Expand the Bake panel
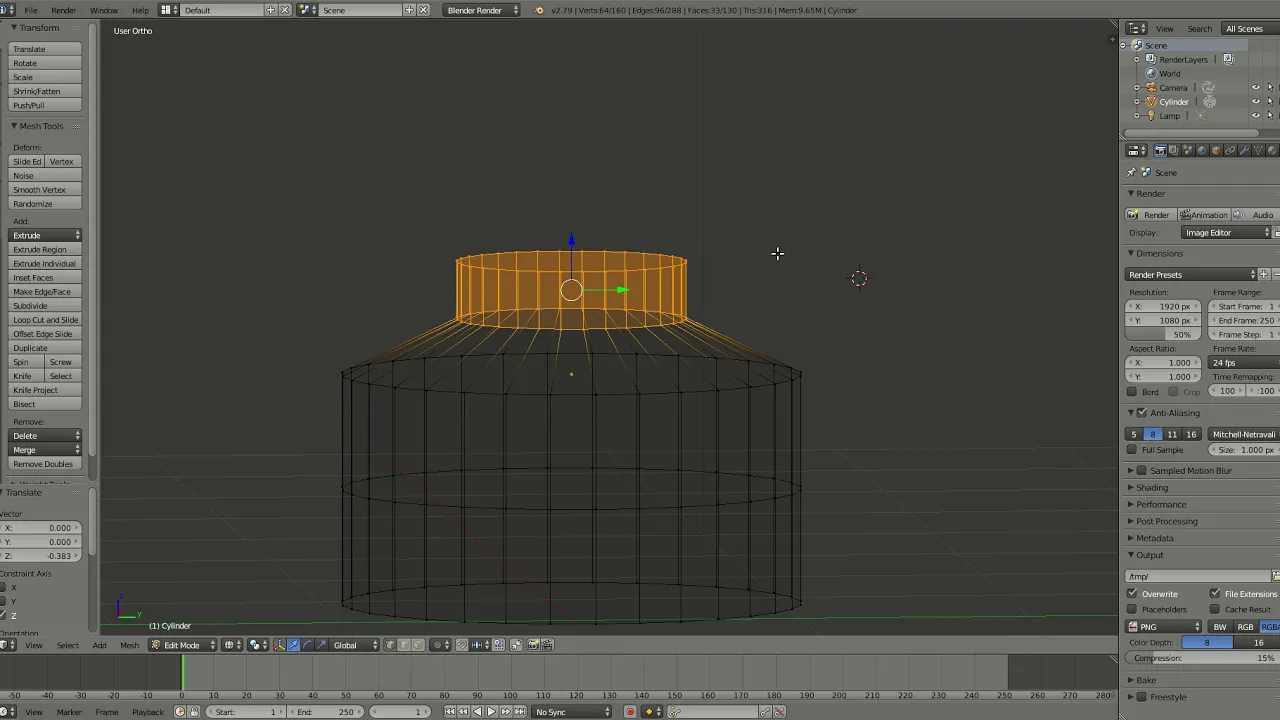The height and width of the screenshot is (720, 1280). (x=1145, y=680)
